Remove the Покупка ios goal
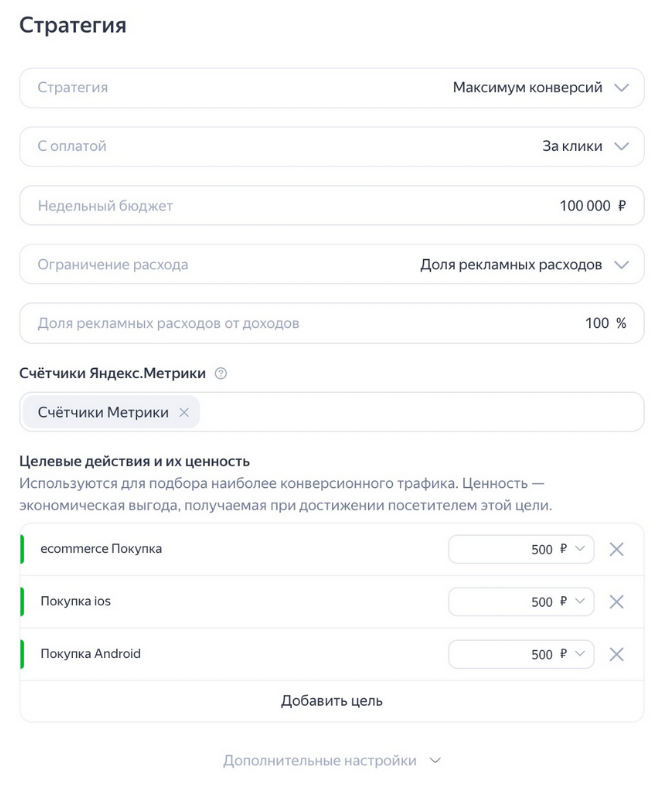660x791 pixels. (x=616, y=602)
